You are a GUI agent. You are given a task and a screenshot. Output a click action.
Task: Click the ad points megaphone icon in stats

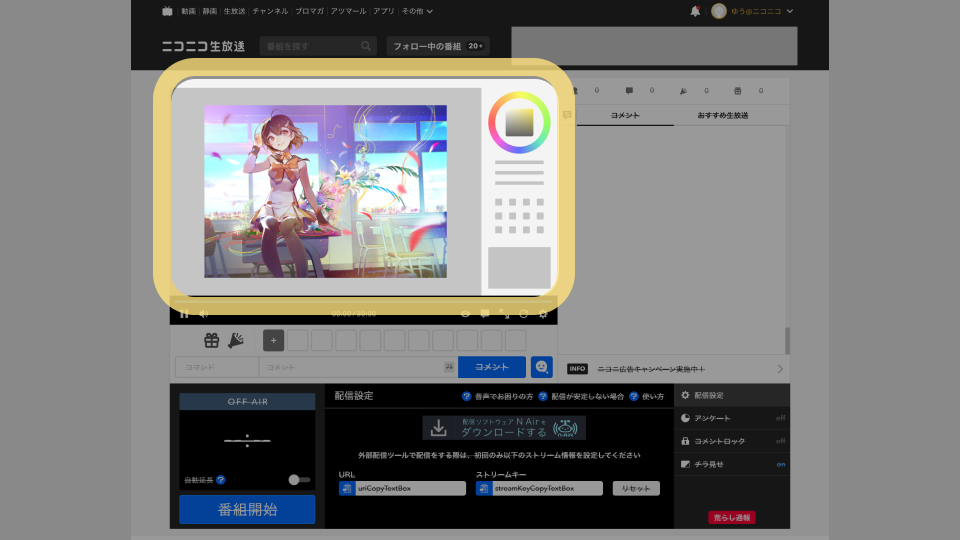[x=683, y=91]
